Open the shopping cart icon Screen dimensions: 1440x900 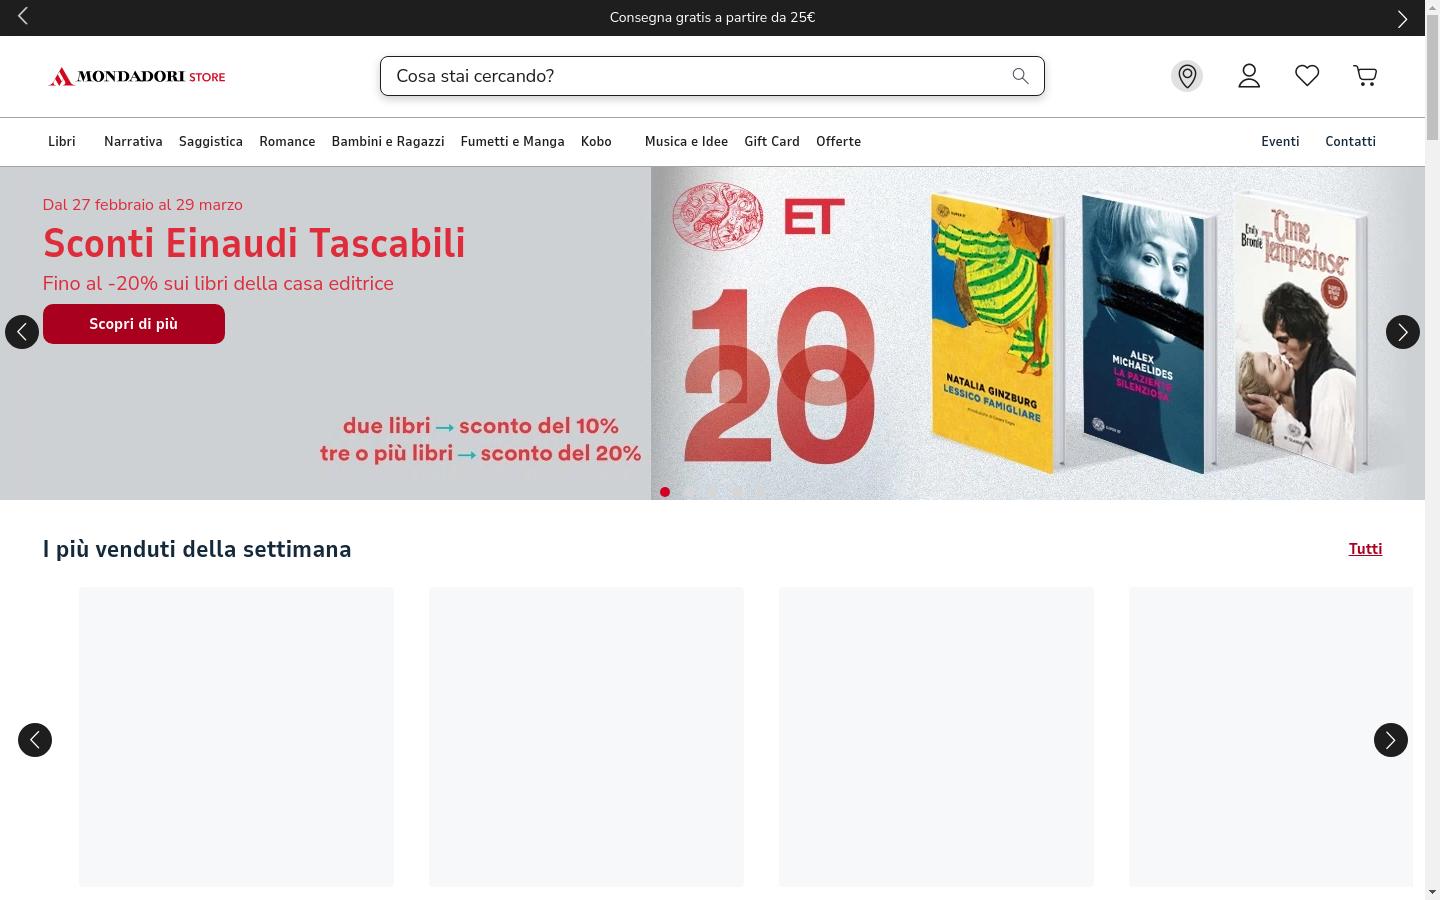(1365, 76)
